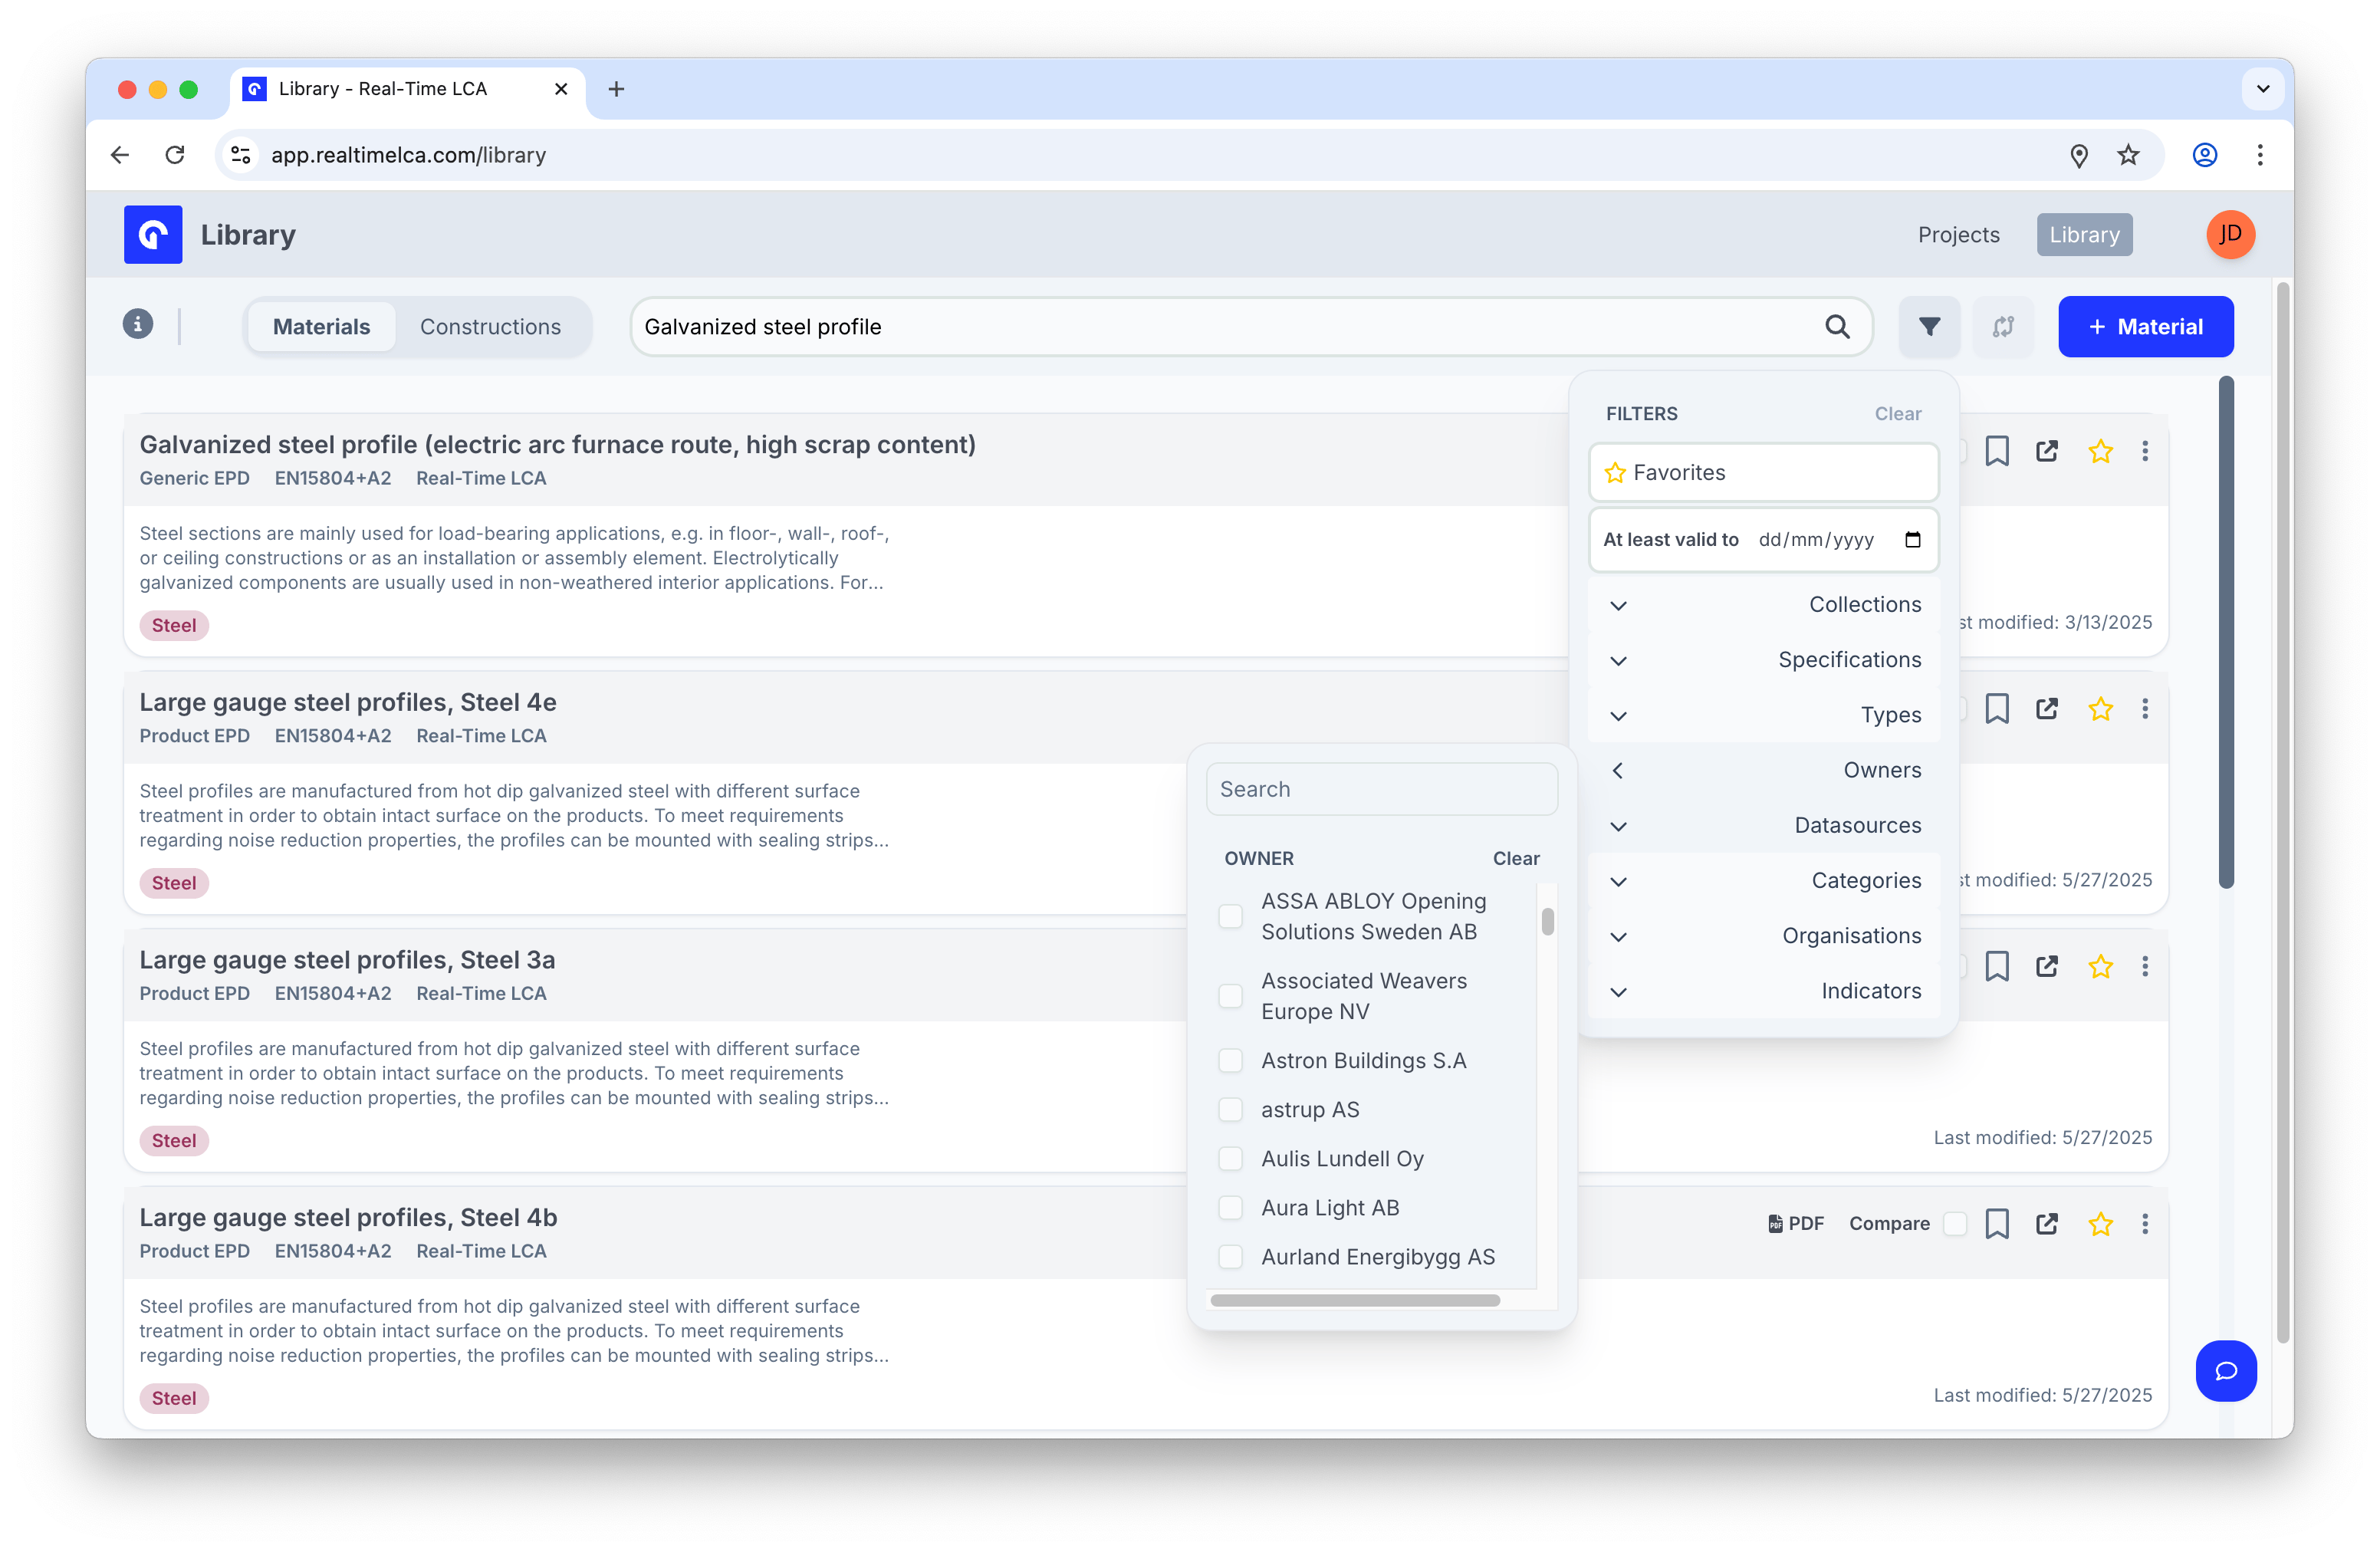Open Steel 4b external link icon
This screenshot has width=2380, height=1552.
coord(2047,1224)
